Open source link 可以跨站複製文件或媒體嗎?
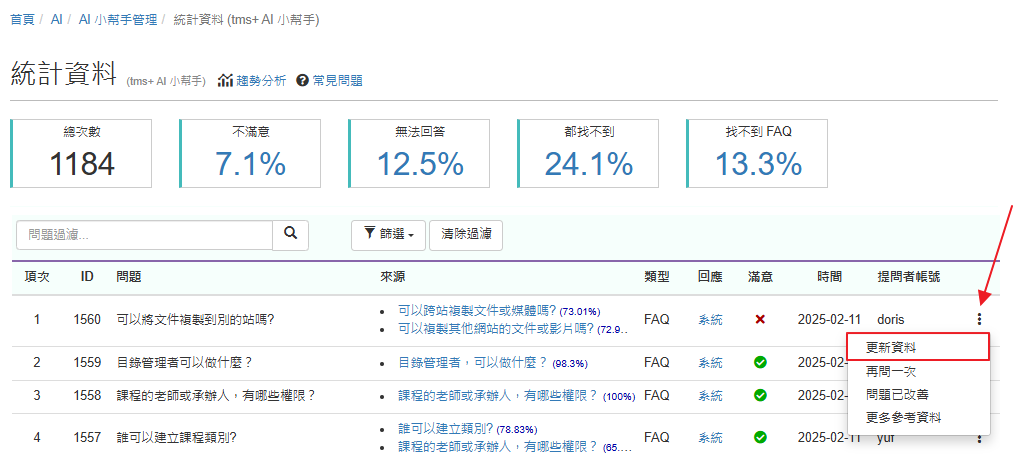The height and width of the screenshot is (459, 1025). click(x=476, y=311)
